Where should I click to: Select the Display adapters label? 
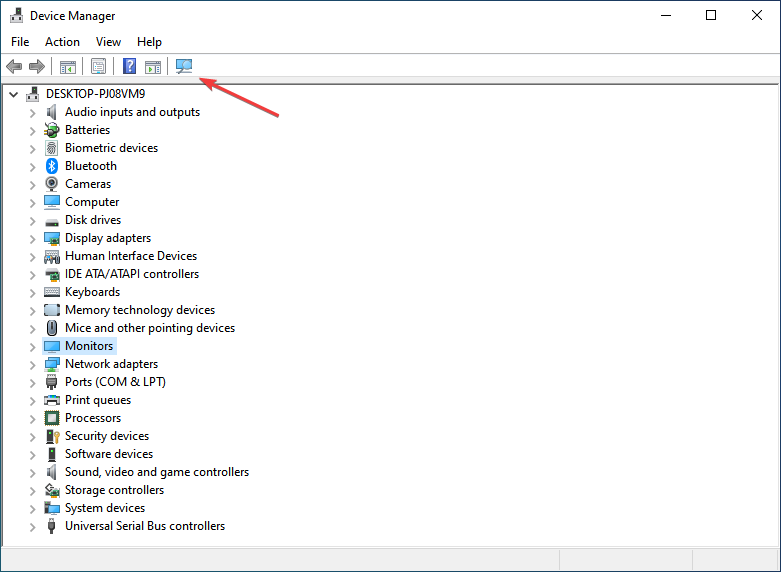pos(108,238)
